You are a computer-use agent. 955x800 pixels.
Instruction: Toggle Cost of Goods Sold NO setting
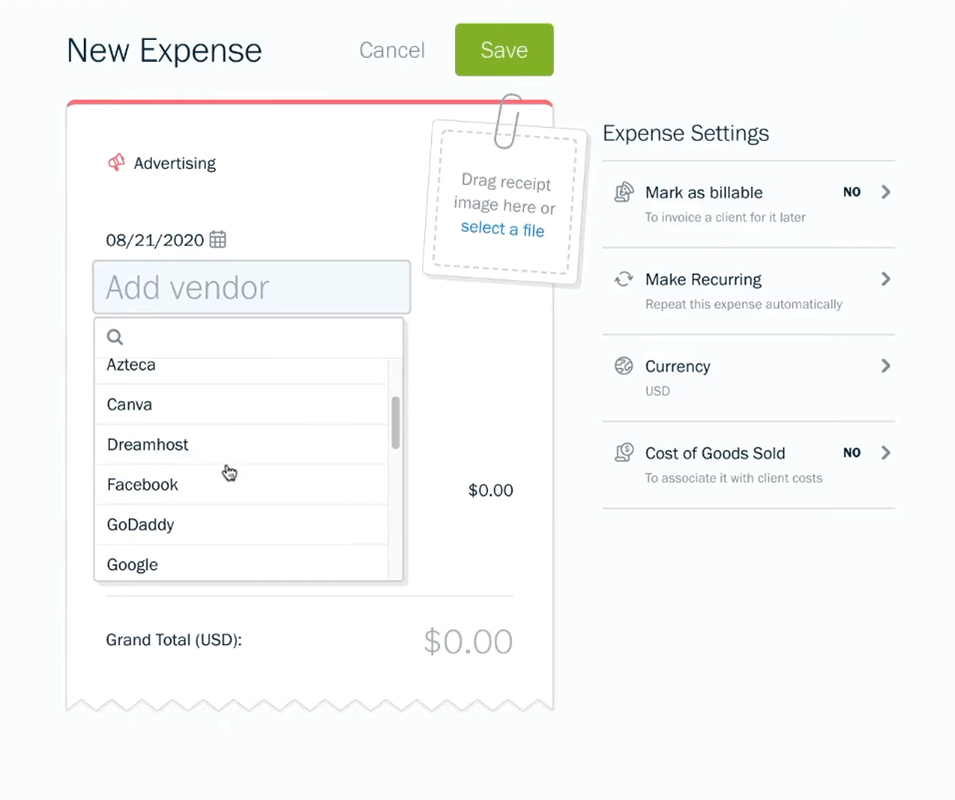click(x=851, y=453)
